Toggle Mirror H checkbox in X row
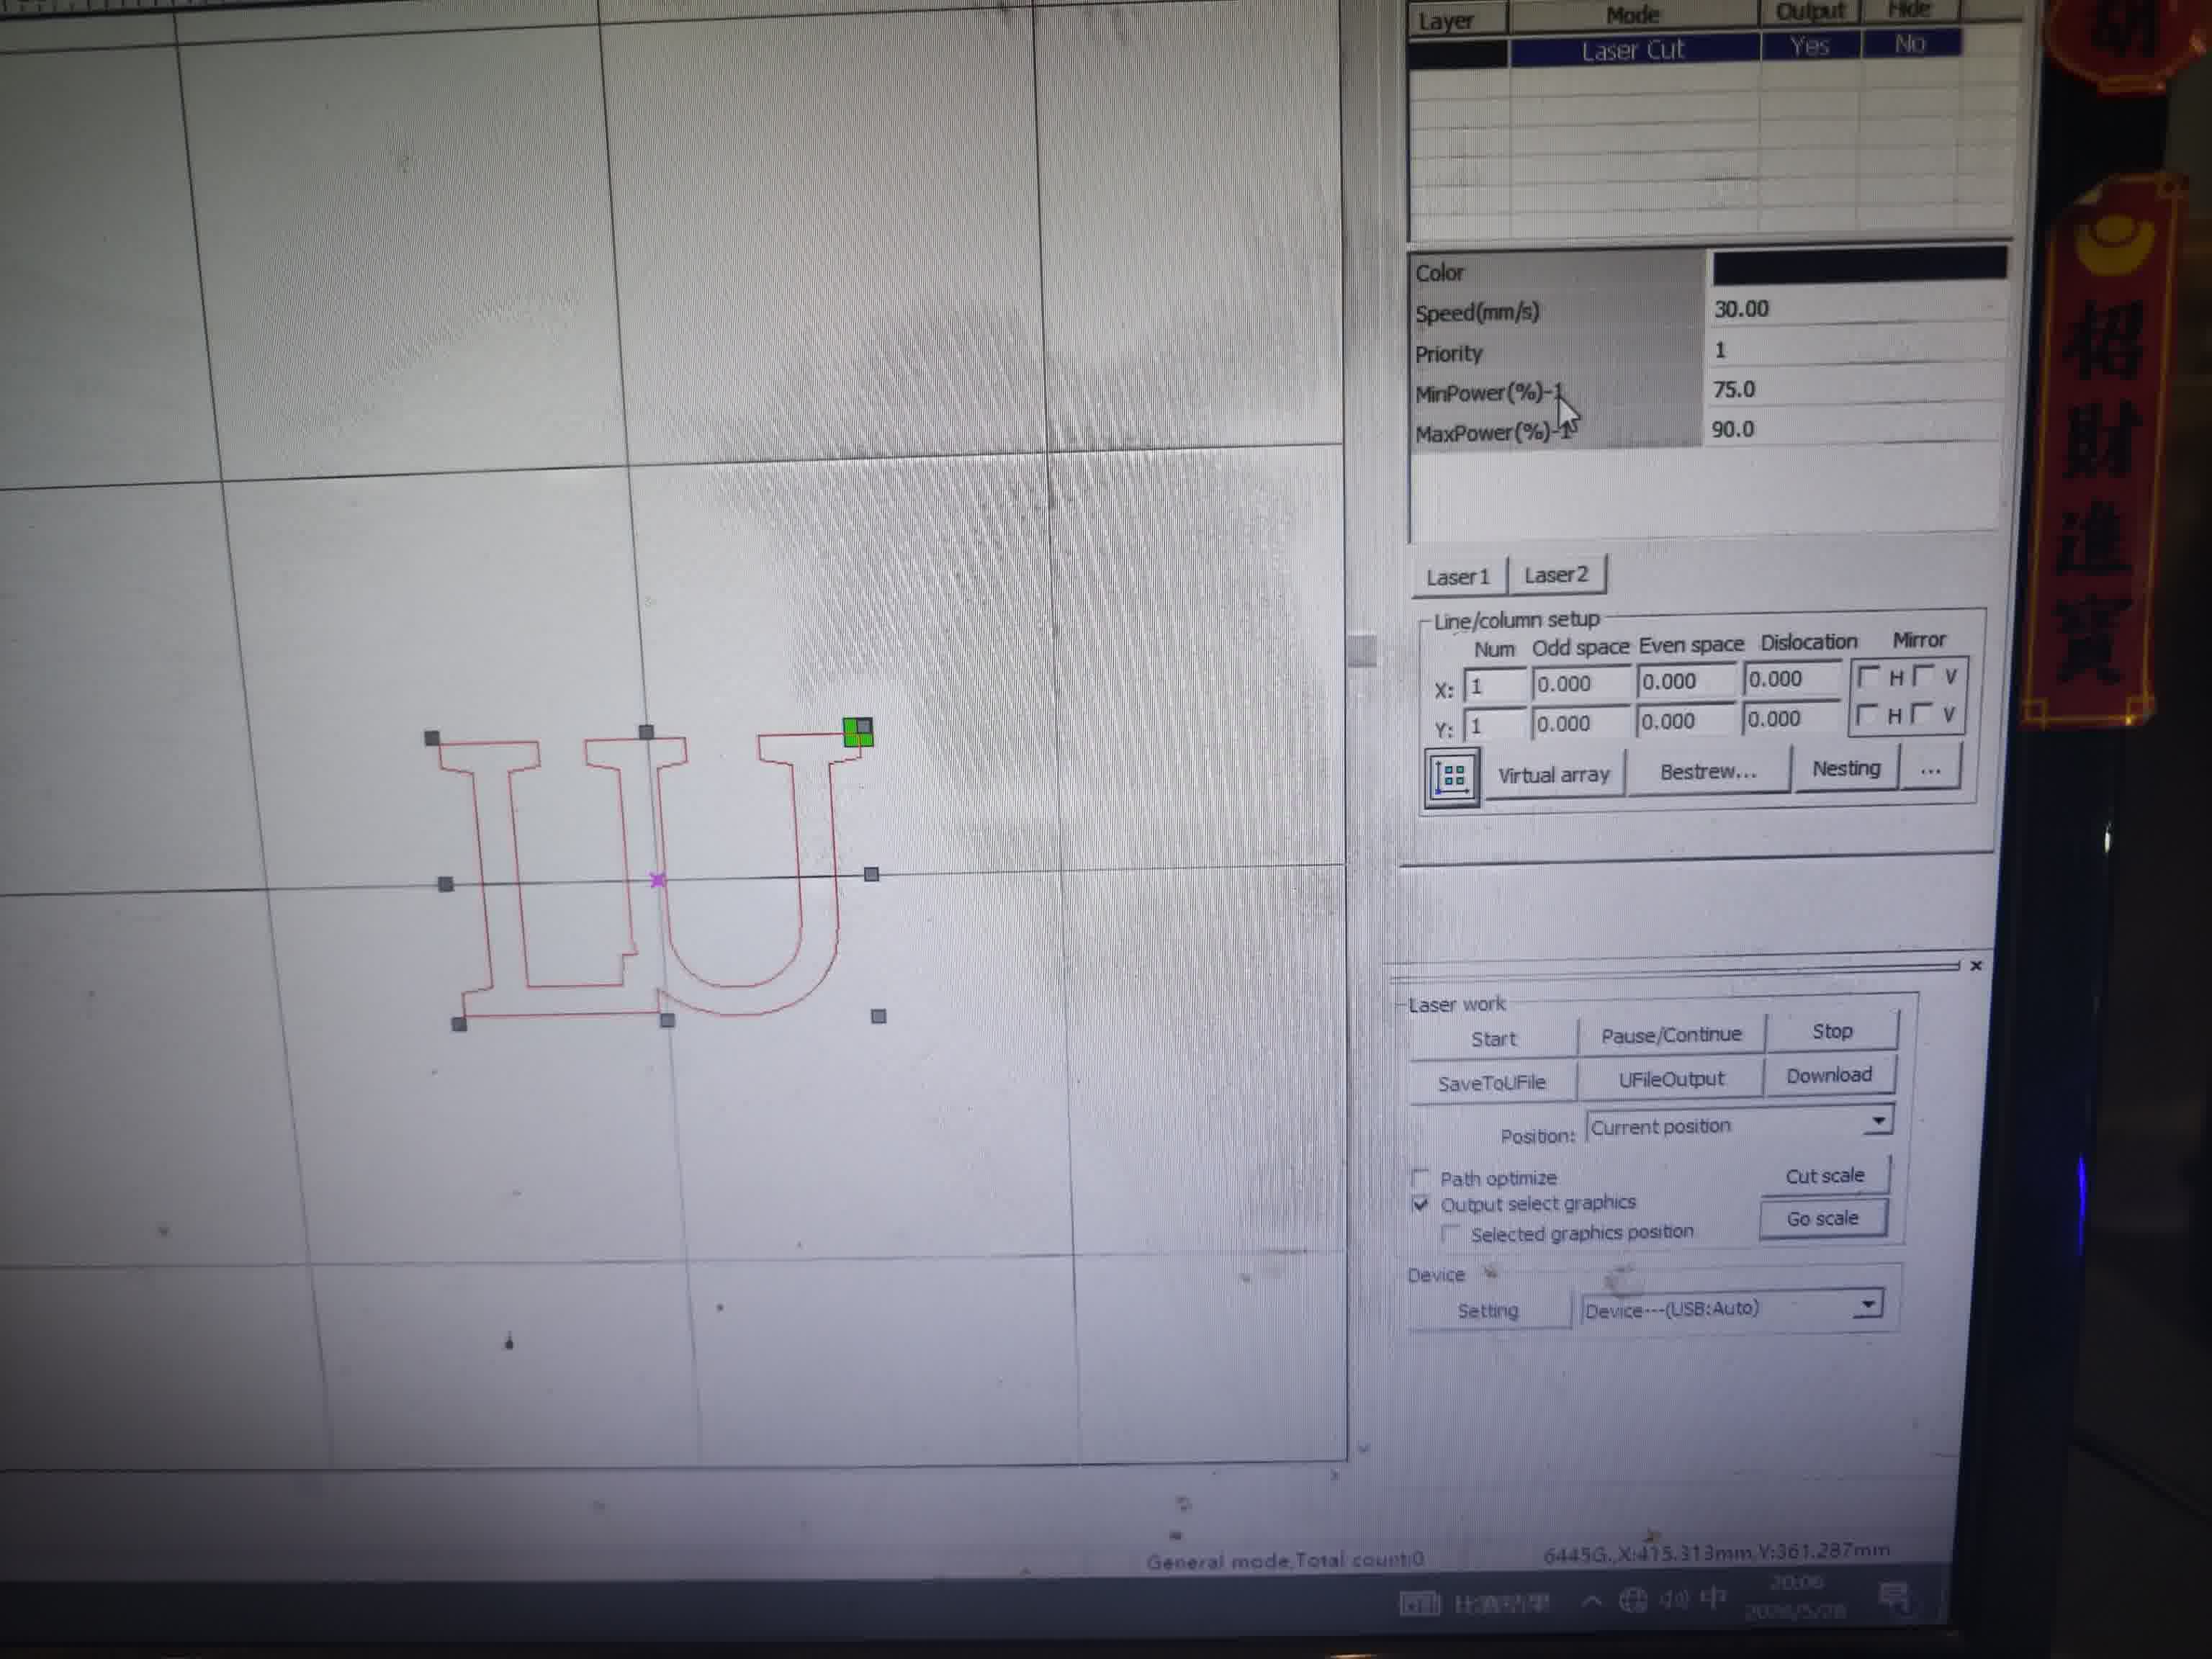The height and width of the screenshot is (1659, 2212). [1868, 677]
